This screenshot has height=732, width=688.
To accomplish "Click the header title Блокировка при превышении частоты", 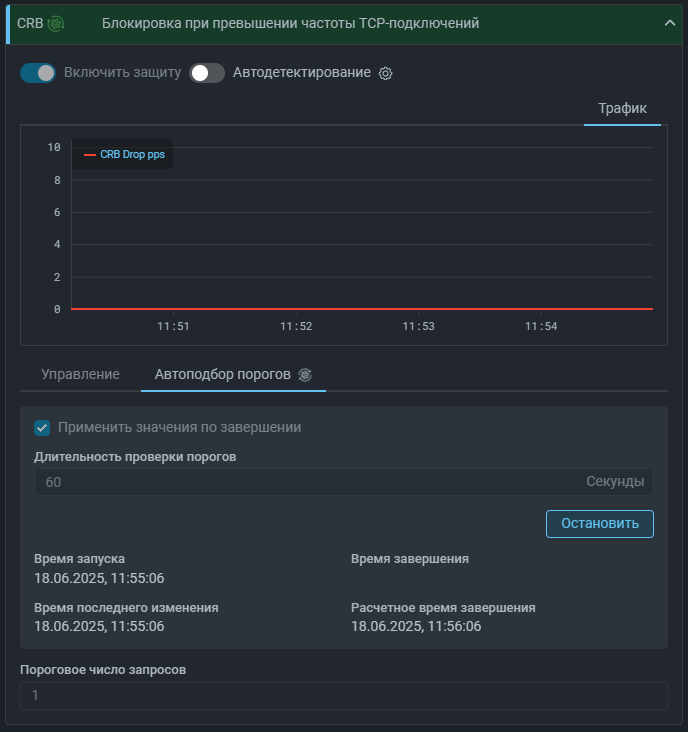I will (290, 23).
